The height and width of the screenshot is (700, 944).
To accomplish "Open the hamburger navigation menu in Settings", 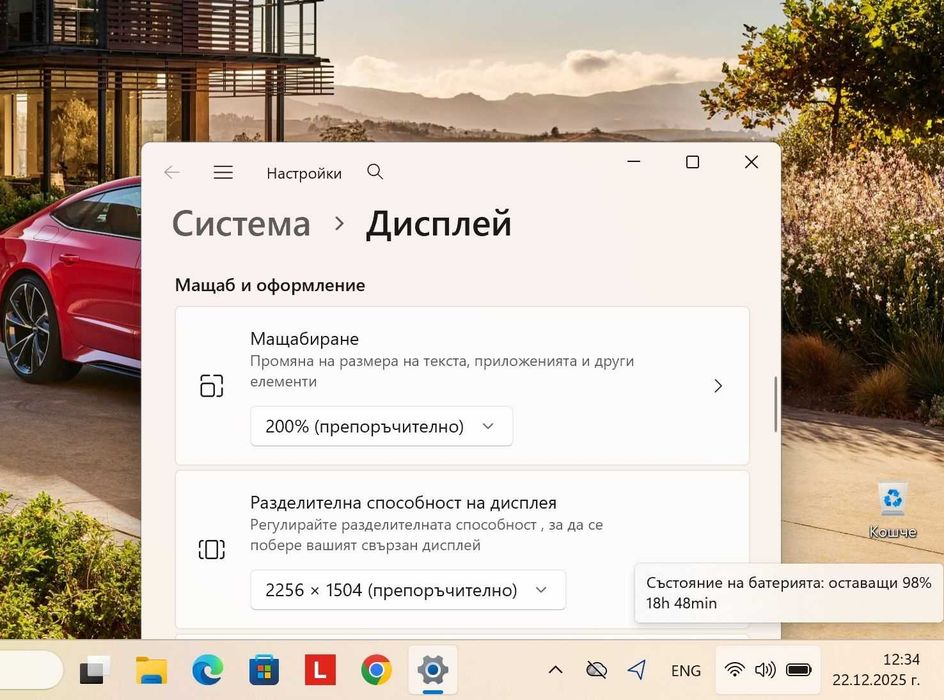I will tap(223, 173).
